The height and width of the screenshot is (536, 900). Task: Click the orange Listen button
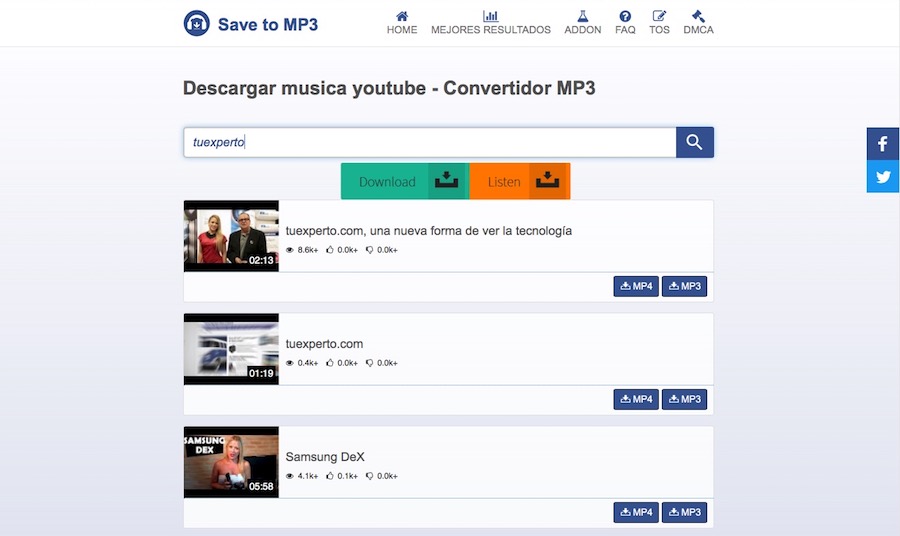[x=519, y=182]
